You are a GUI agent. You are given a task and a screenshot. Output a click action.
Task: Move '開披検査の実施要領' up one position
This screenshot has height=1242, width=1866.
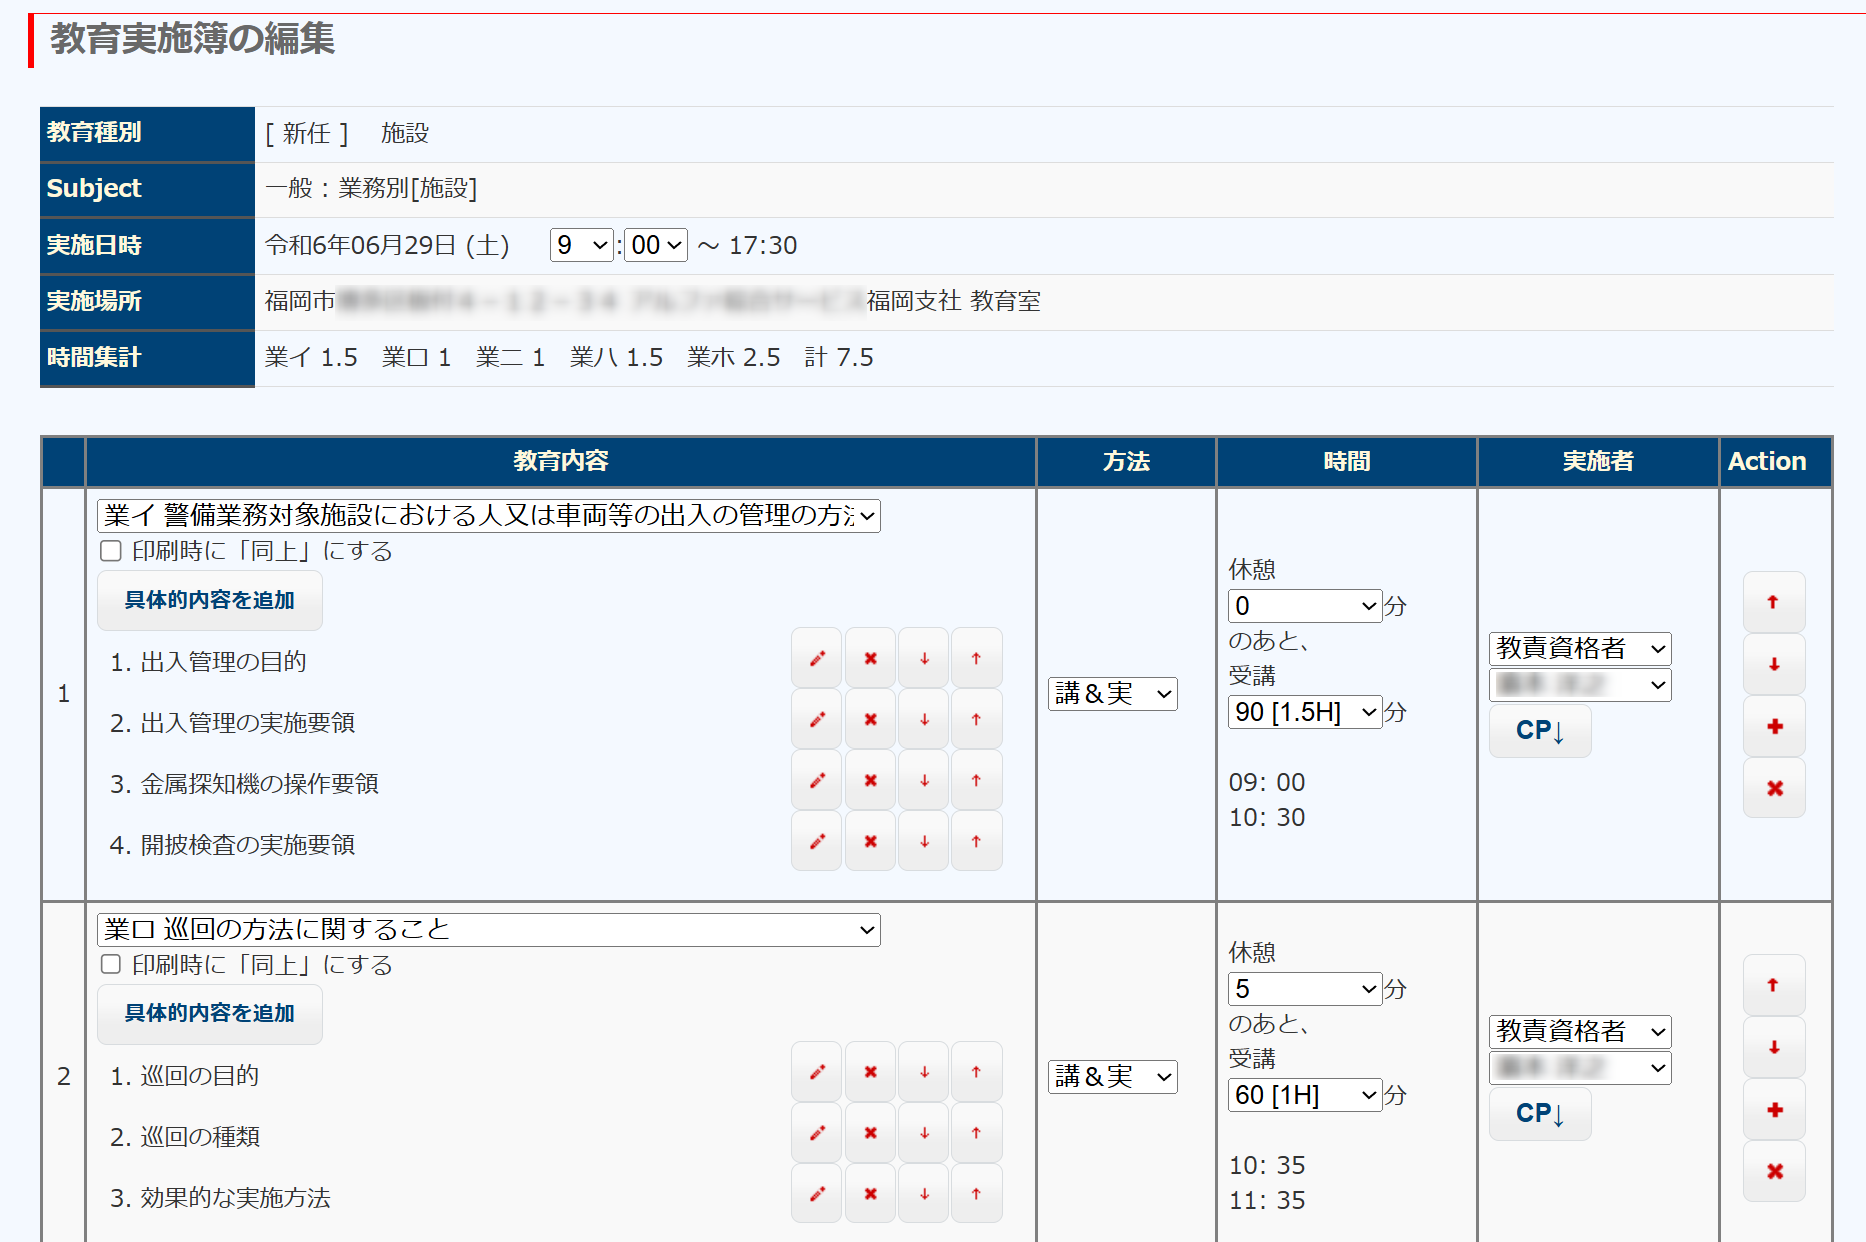coord(976,841)
